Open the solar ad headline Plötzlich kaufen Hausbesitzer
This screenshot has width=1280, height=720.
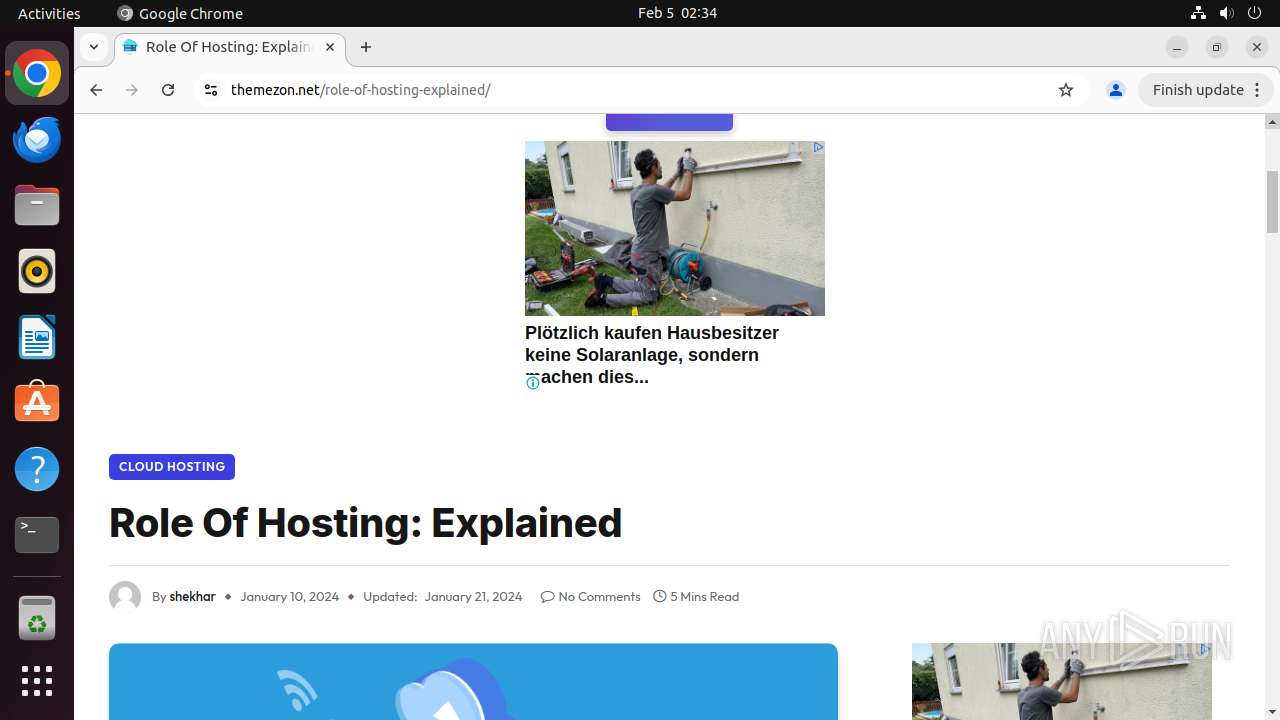[652, 355]
